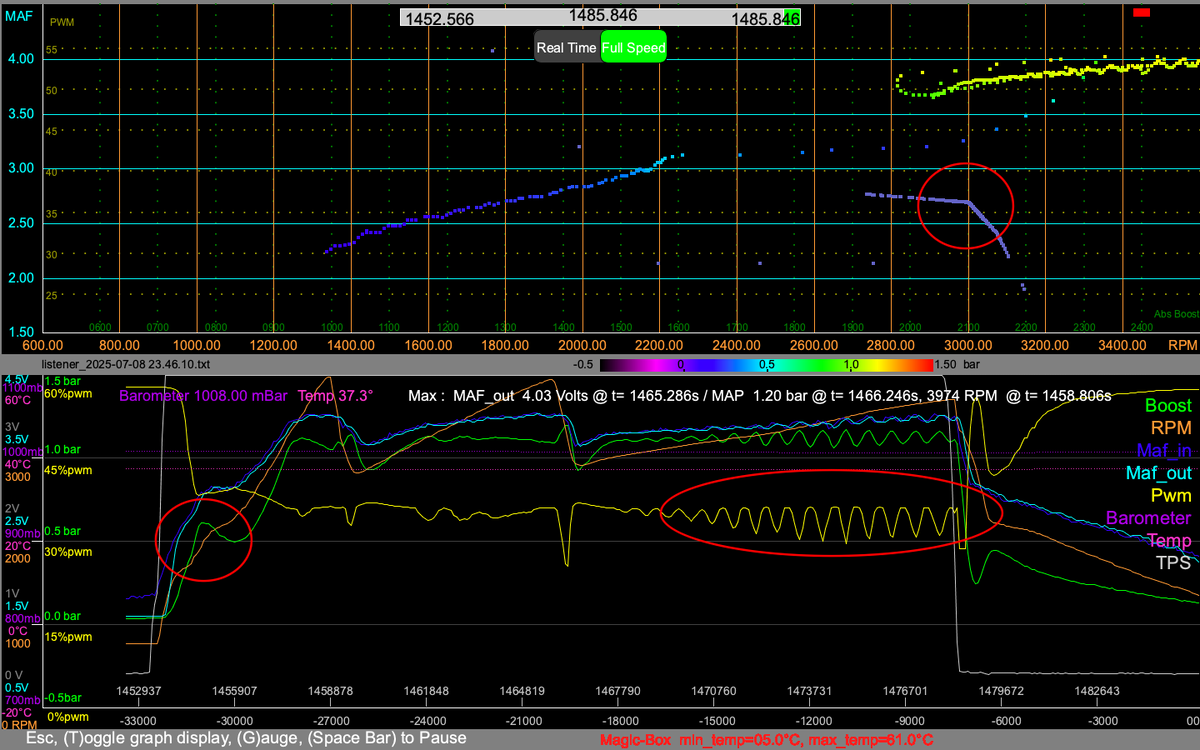Click timestamp 1452937 on time axis

pos(137,690)
